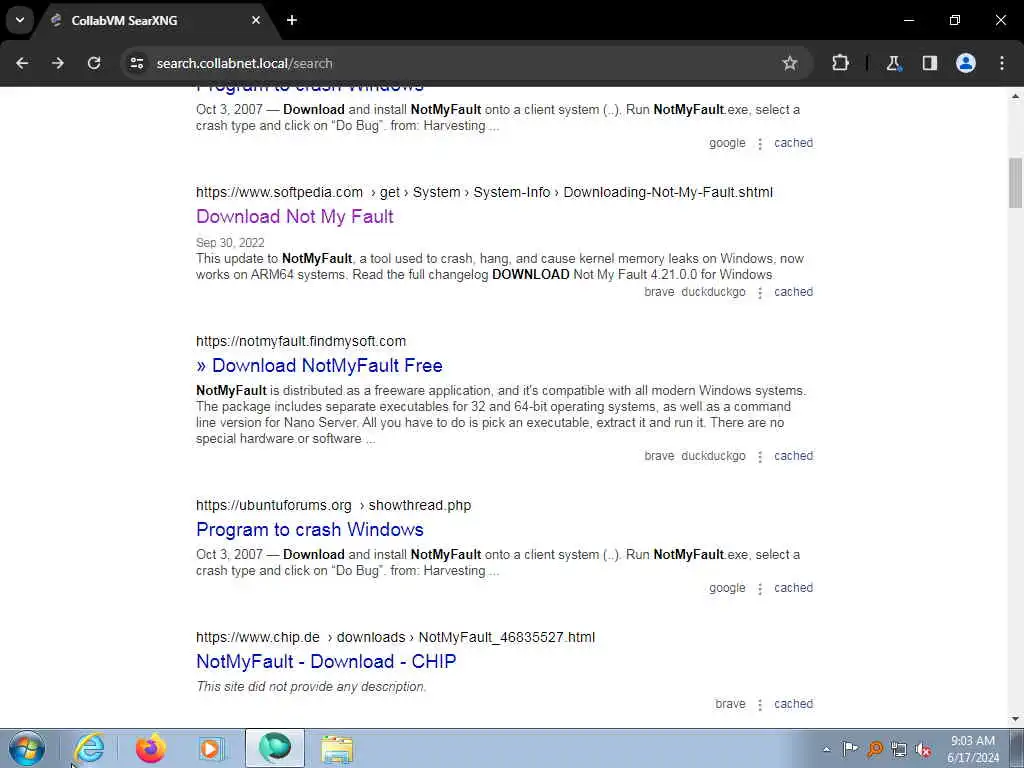Click the Show desktop button on the taskbar

click(x=1017, y=749)
